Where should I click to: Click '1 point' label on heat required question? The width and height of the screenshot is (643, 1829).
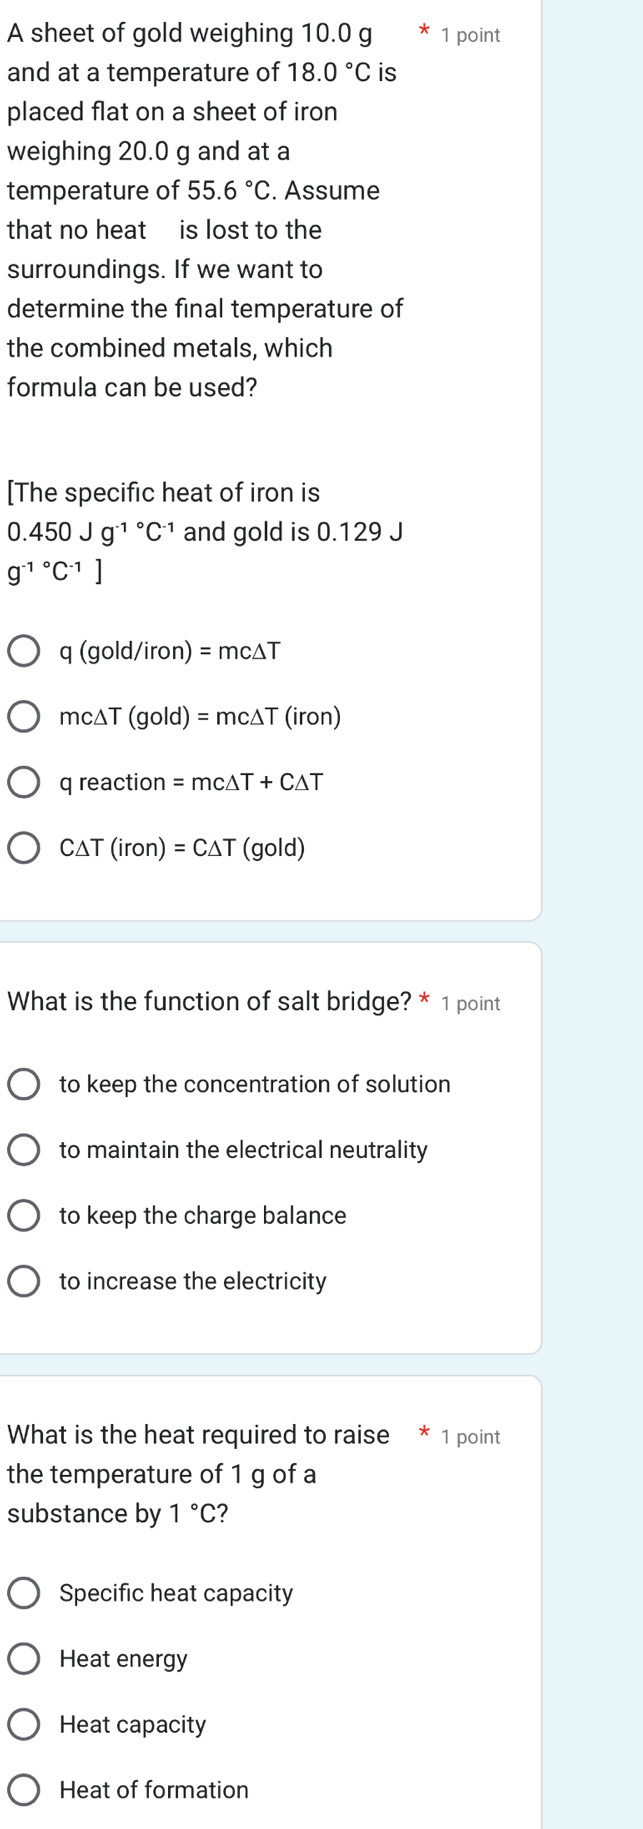pos(470,1438)
